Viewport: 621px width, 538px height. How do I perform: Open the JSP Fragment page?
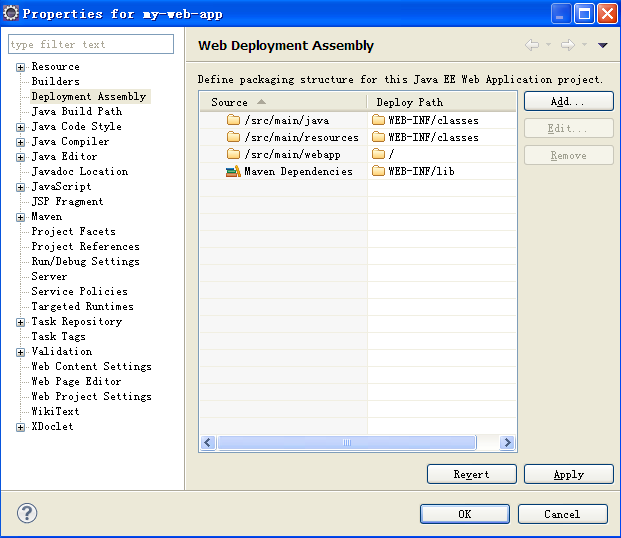[67, 201]
